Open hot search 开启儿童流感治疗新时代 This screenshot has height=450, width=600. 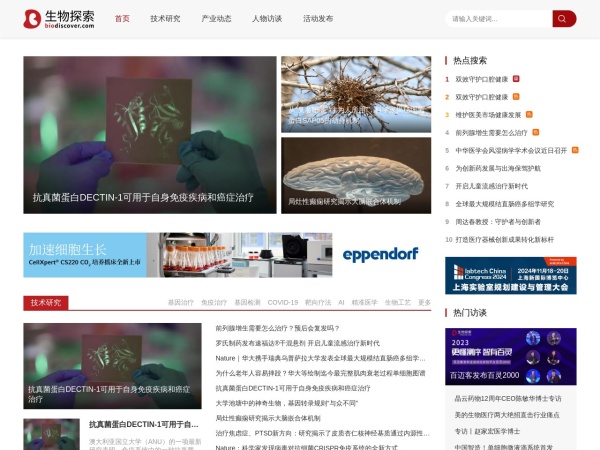491,186
